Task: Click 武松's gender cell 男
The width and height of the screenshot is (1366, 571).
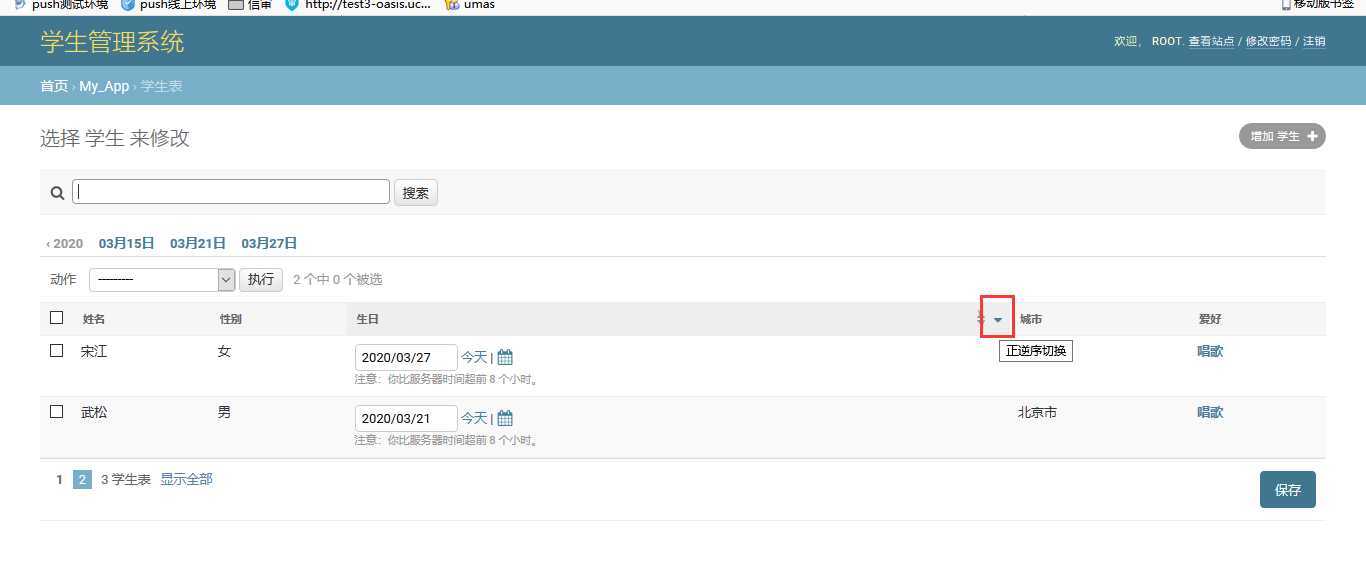Action: coord(224,412)
